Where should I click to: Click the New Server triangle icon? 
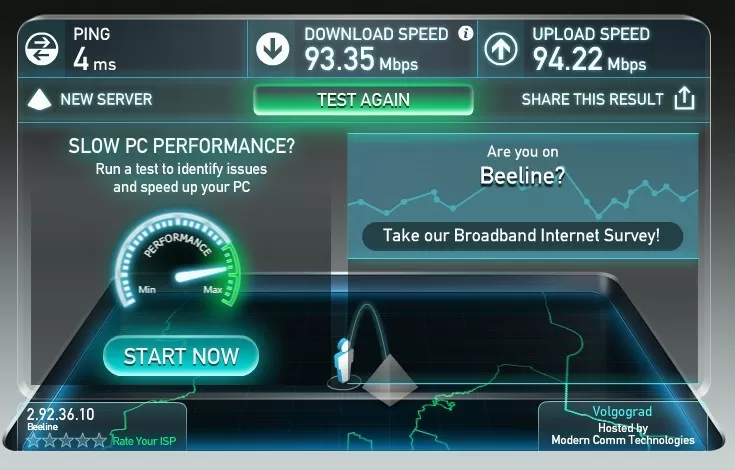[39, 99]
